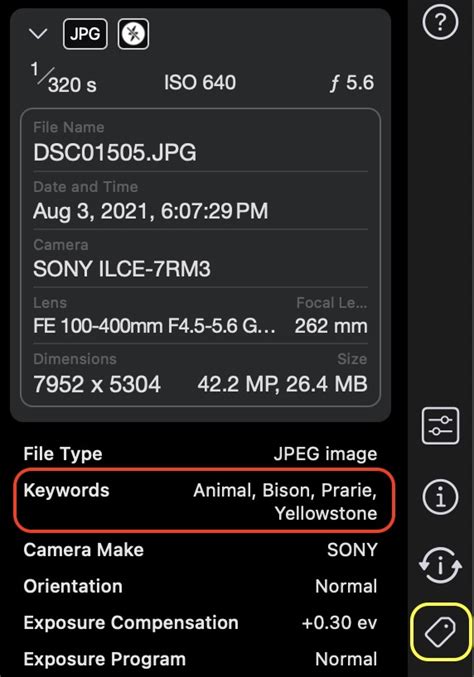Open the Help question mark icon
Viewport: 474px width, 677px height.
[x=440, y=22]
